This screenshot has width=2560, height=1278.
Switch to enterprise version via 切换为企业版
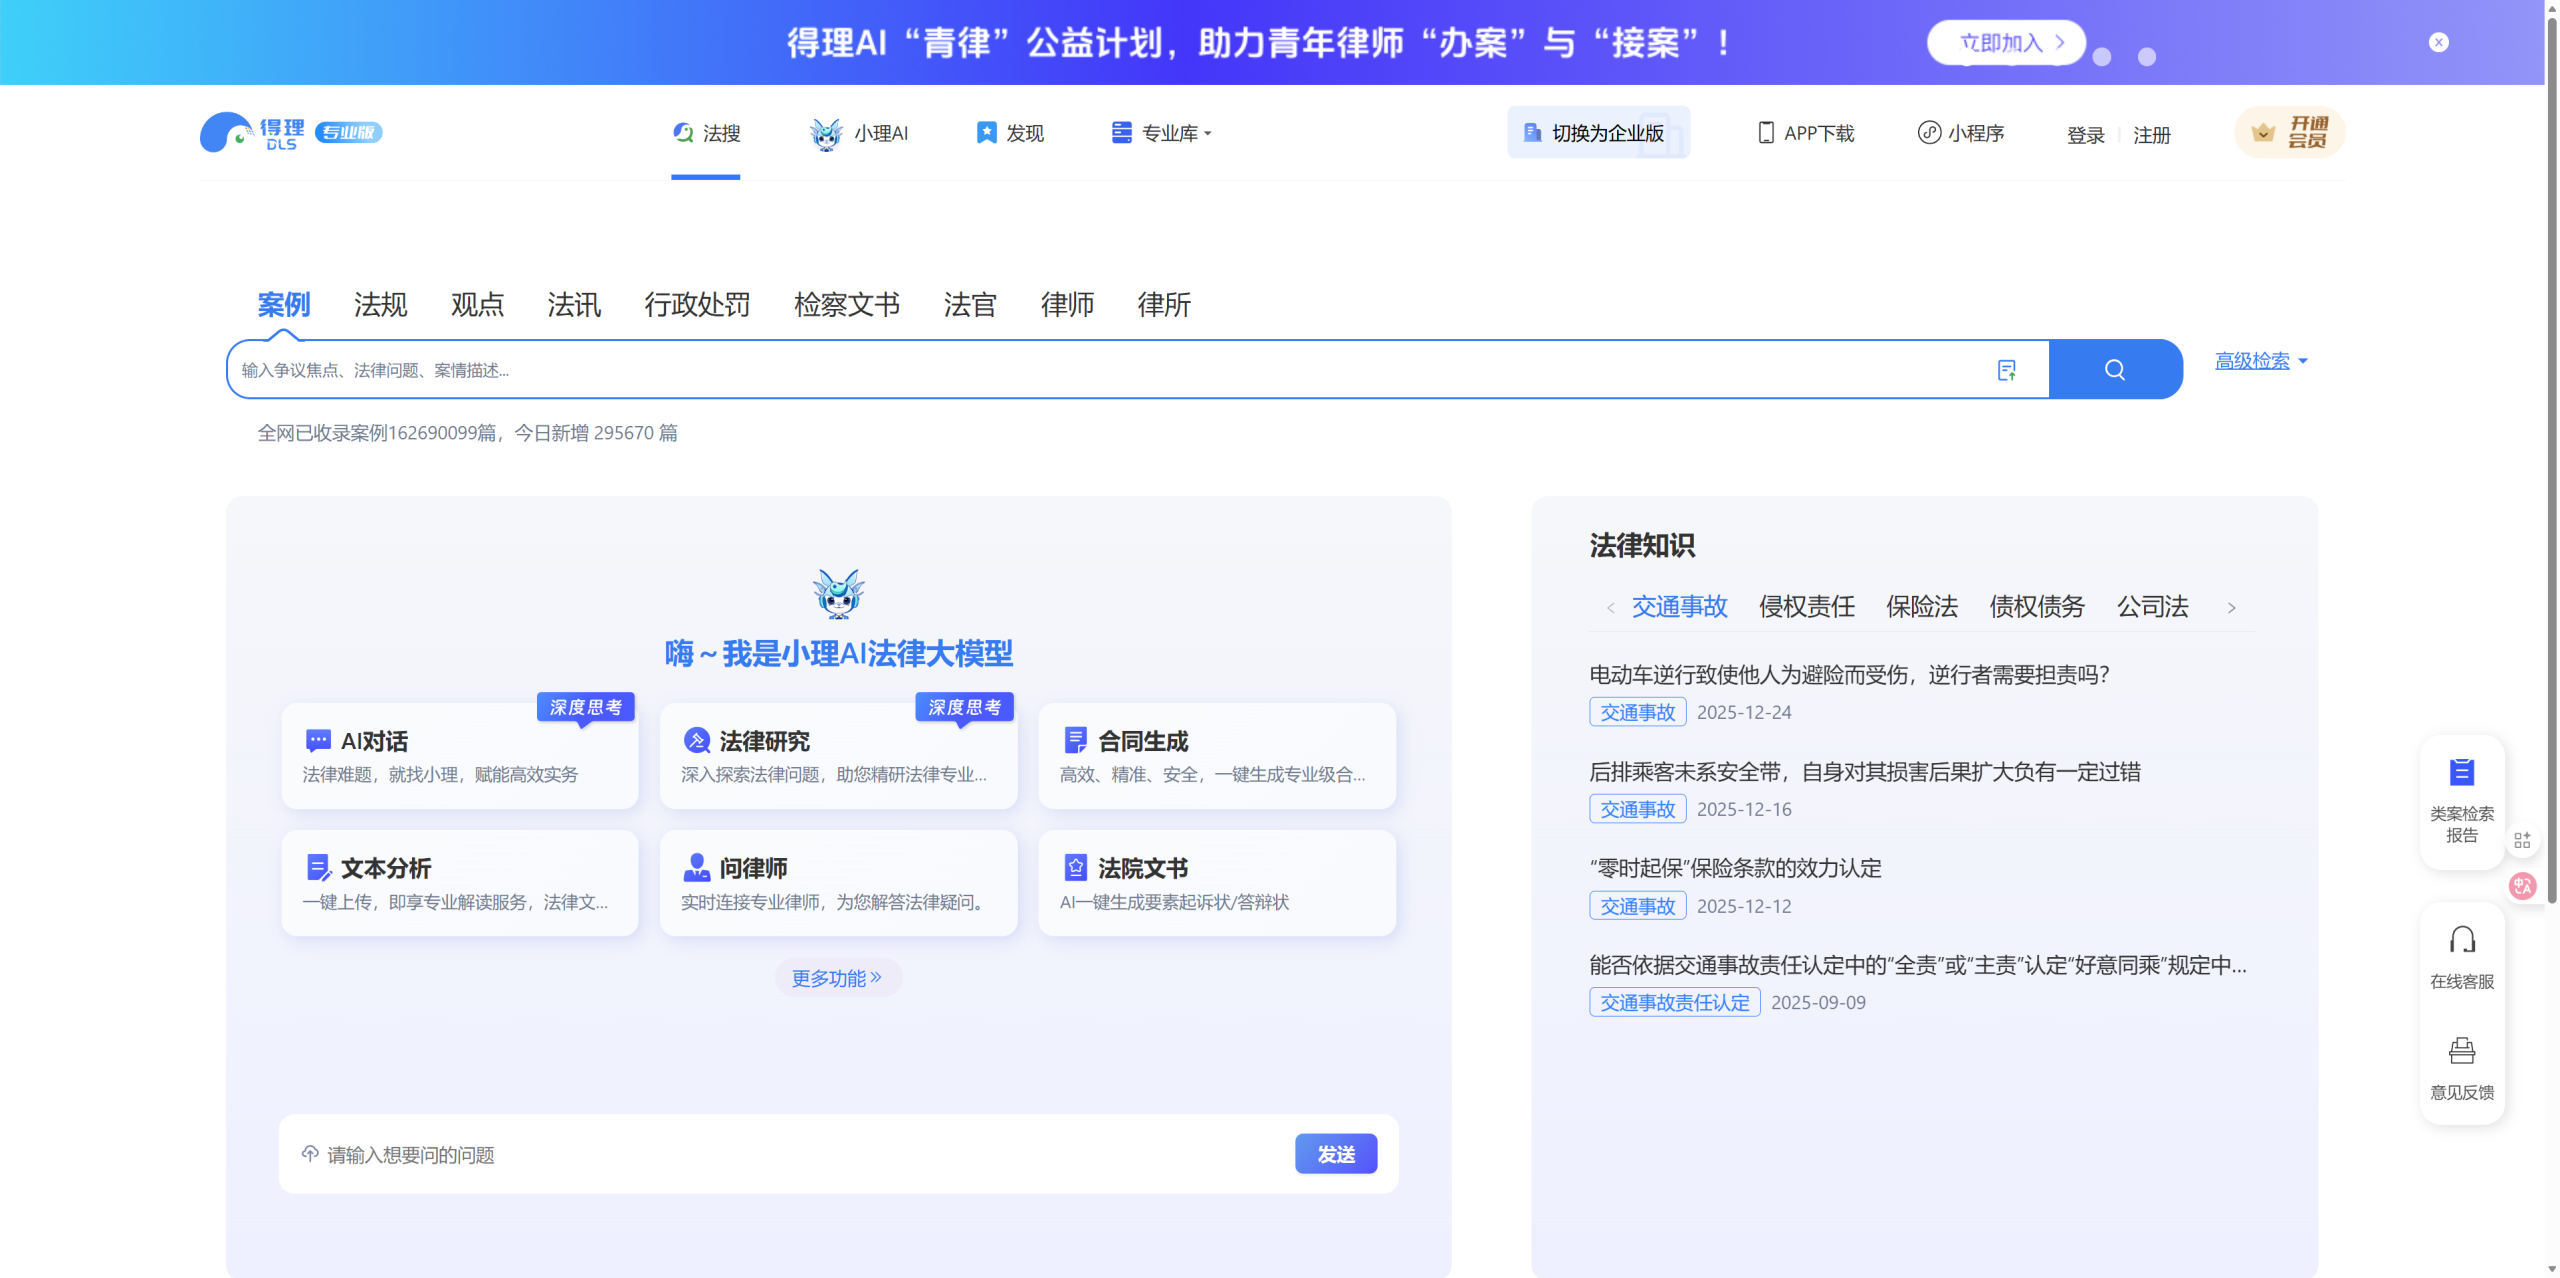(x=1598, y=131)
